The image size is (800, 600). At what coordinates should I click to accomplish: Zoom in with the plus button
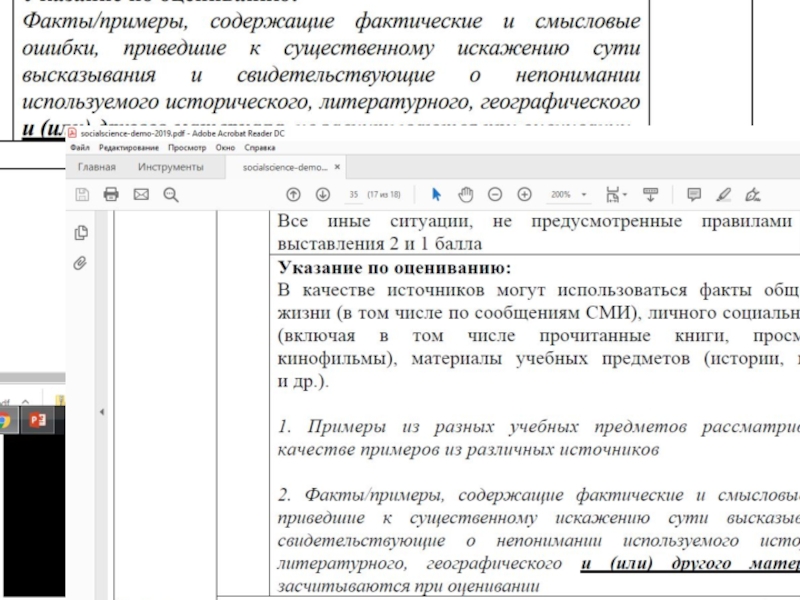[524, 194]
